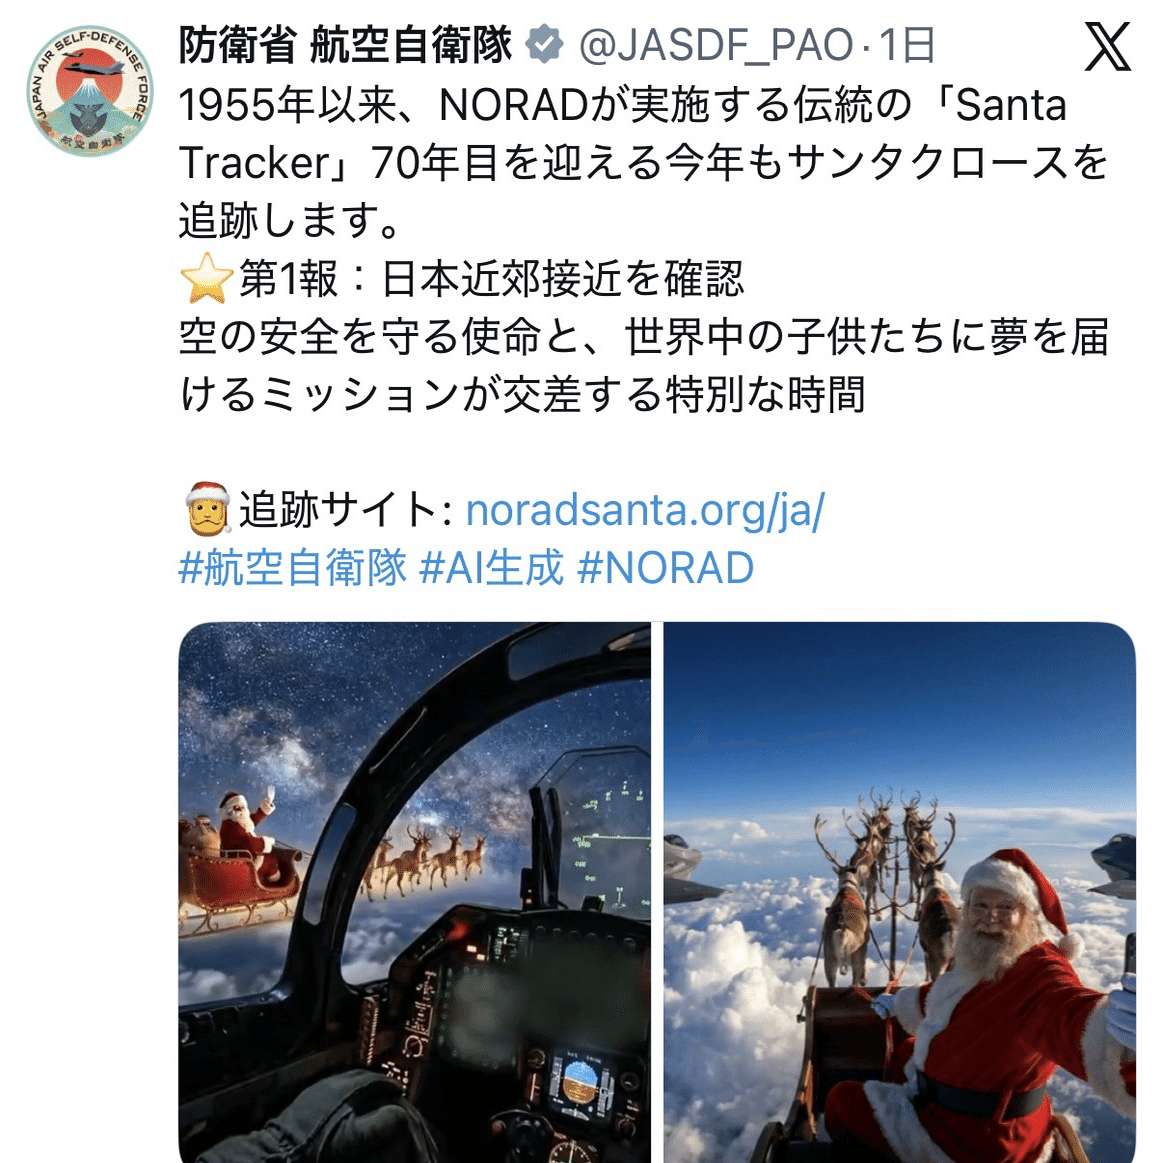Open the #NORAD hashtag
This screenshot has width=1163, height=1163.
665,568
